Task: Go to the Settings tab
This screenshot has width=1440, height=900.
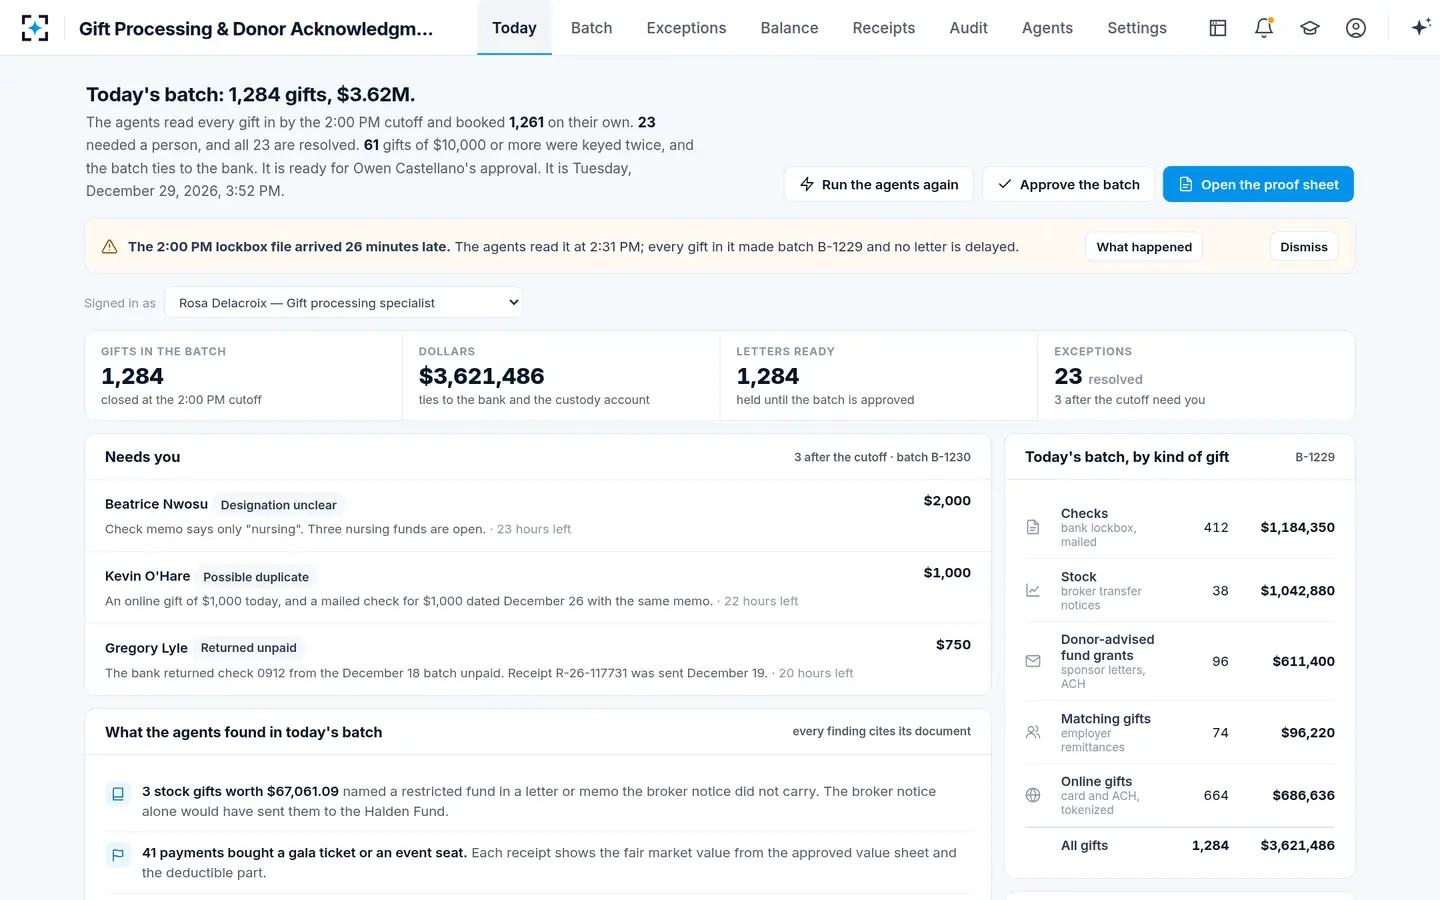Action: click(x=1137, y=28)
